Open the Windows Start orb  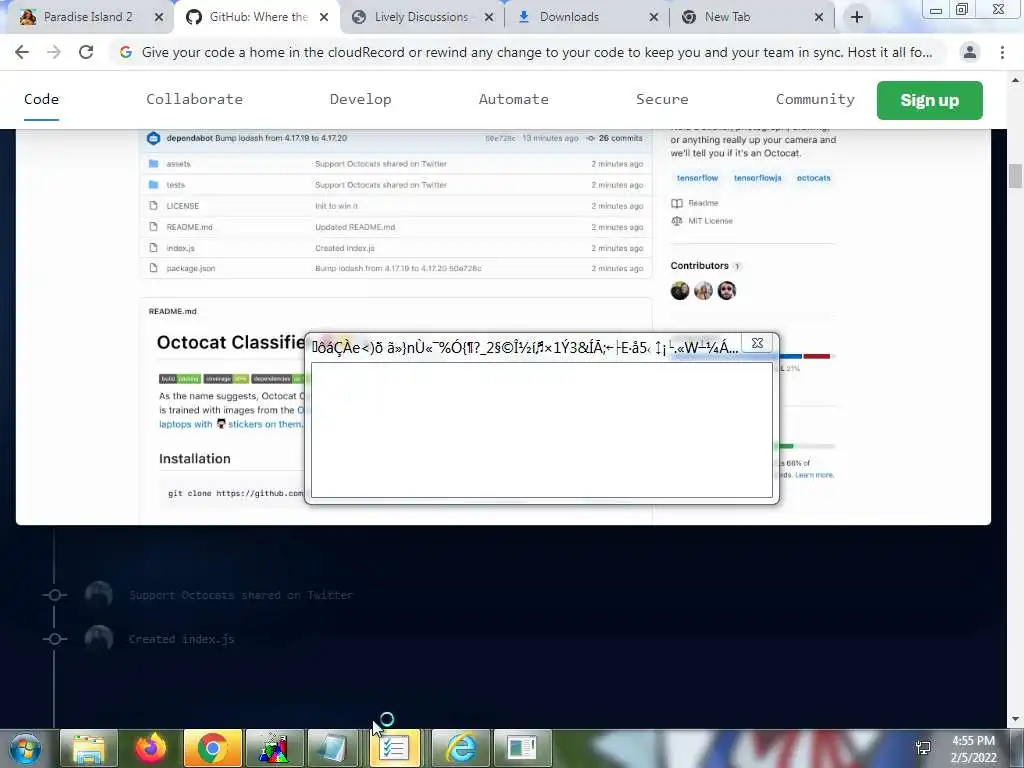(x=25, y=748)
